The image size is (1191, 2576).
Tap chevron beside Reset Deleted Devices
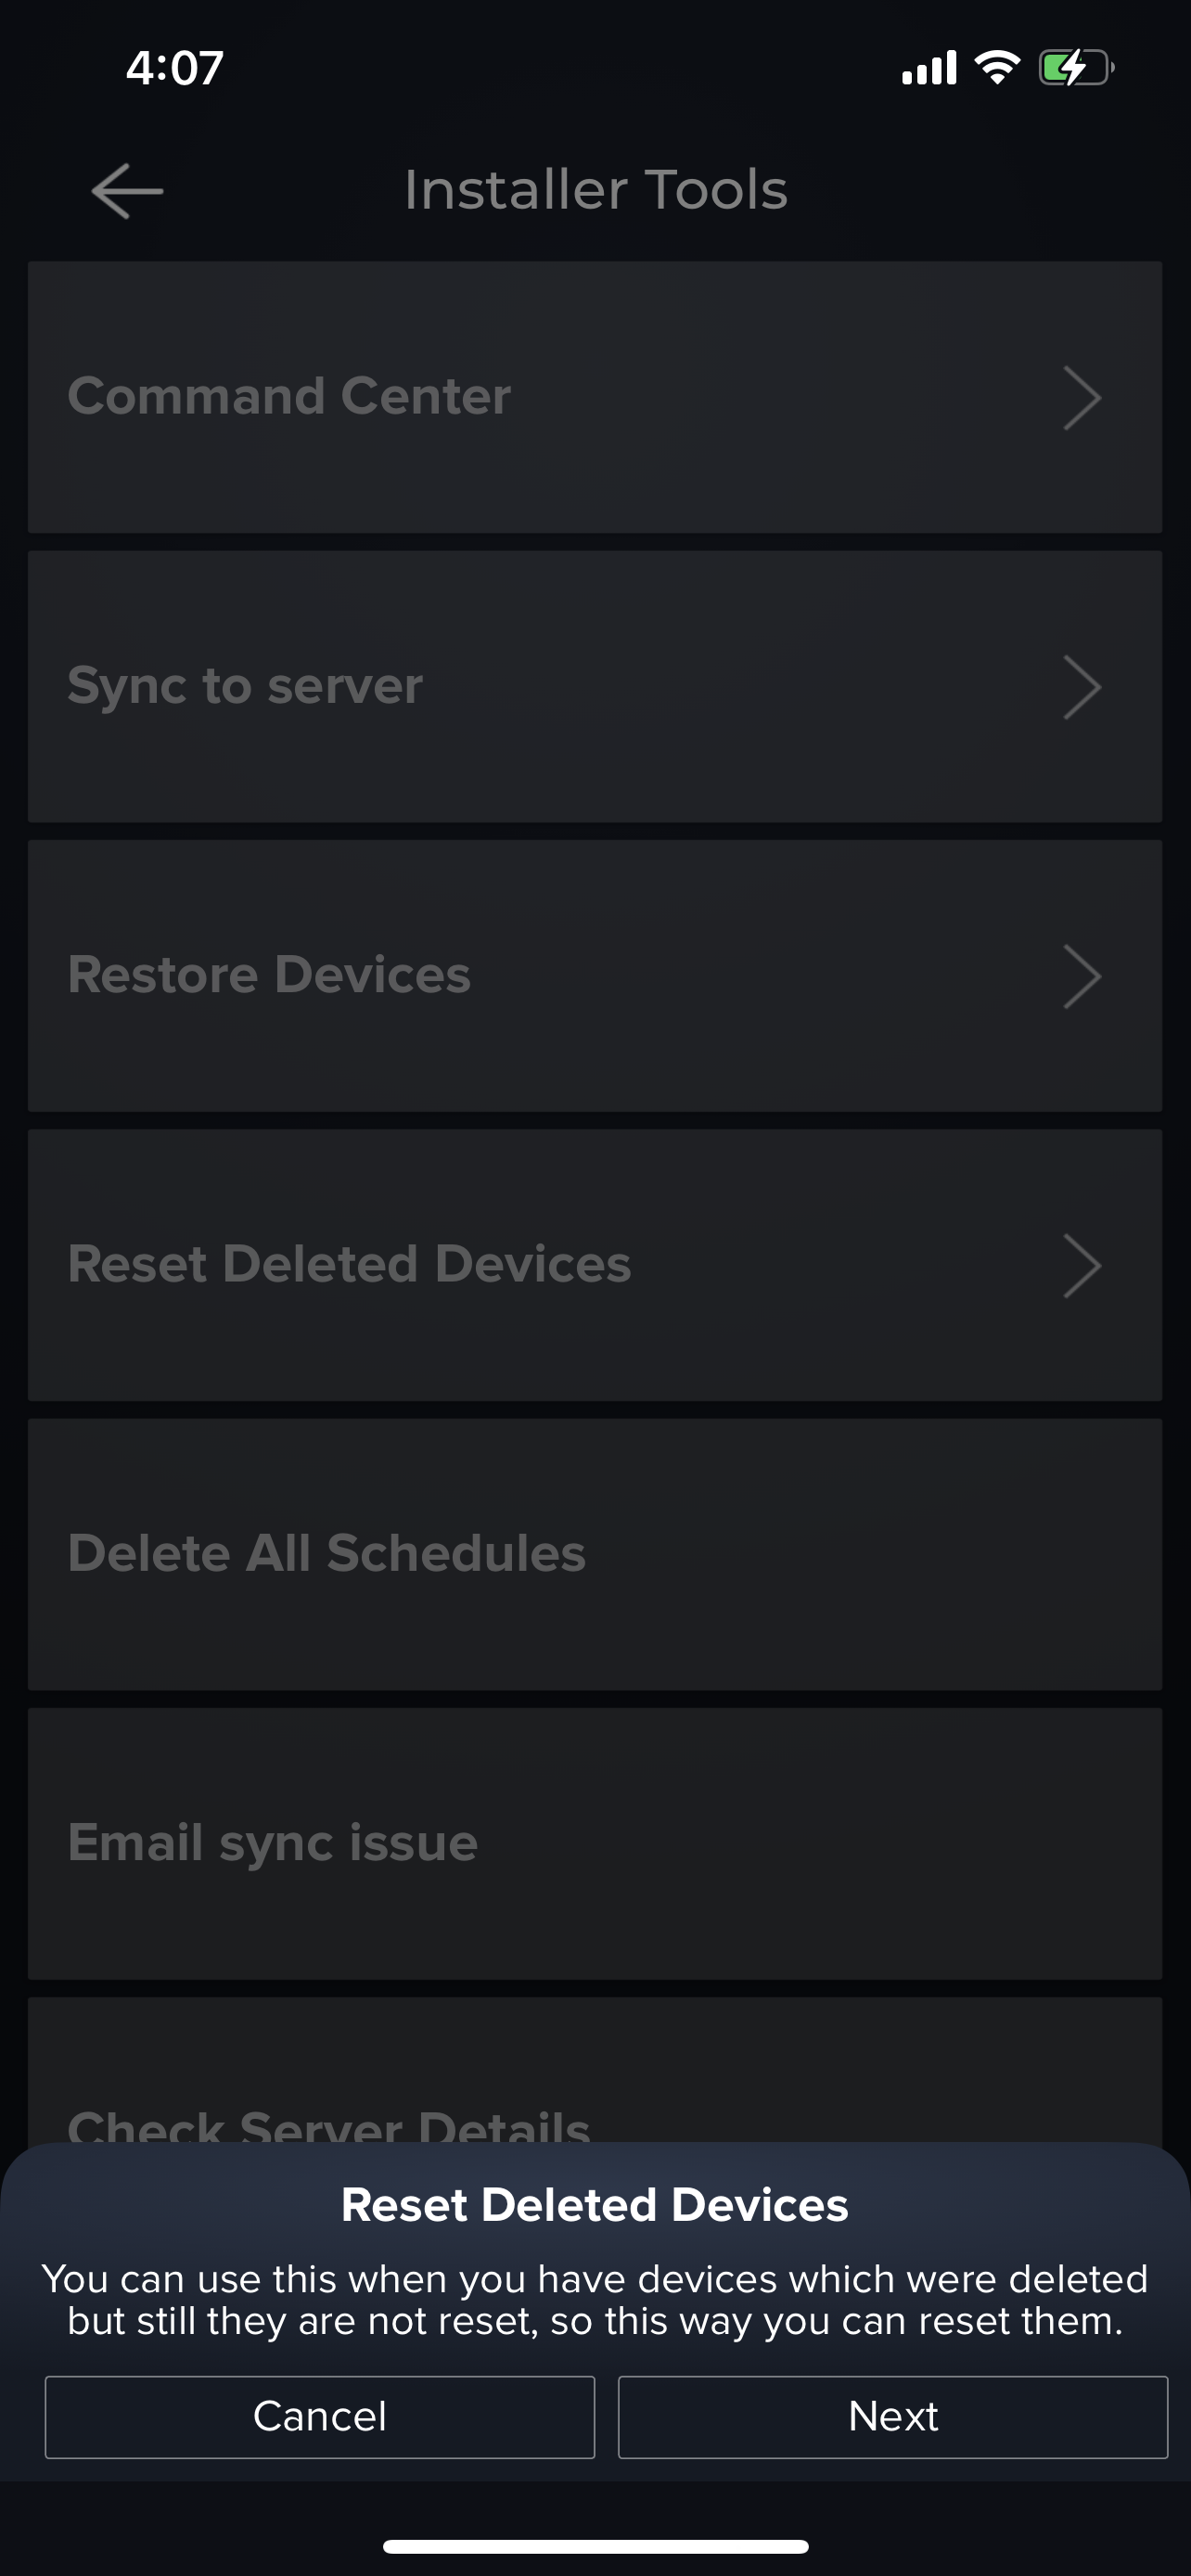pyautogui.click(x=1082, y=1265)
